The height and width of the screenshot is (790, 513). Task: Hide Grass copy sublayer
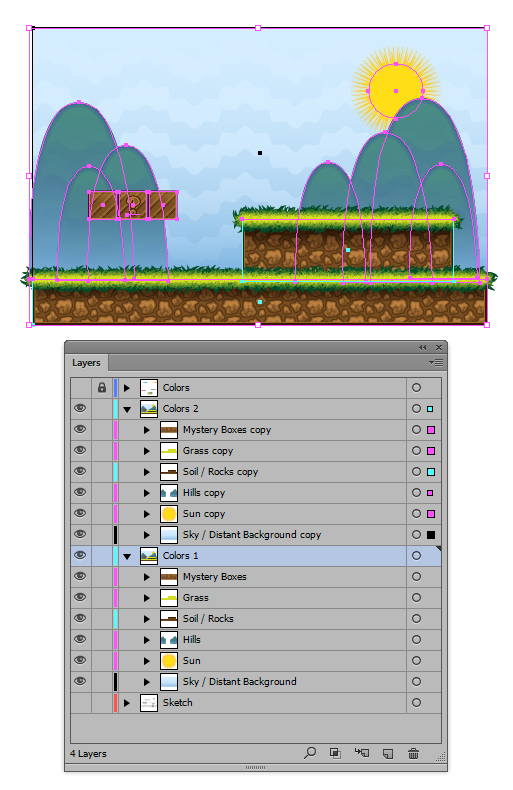80,450
